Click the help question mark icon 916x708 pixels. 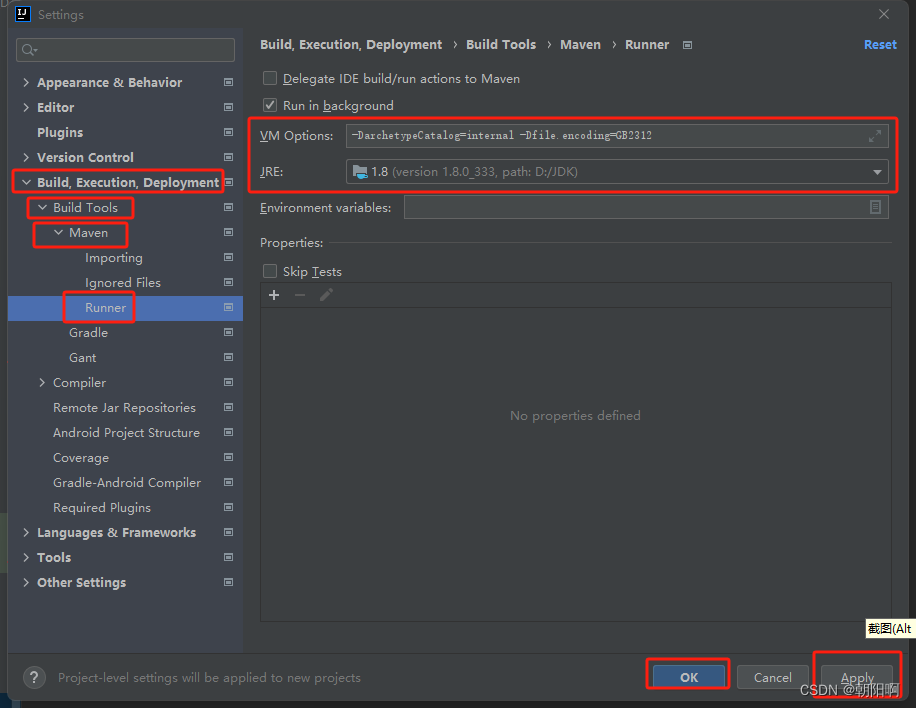click(x=33, y=677)
